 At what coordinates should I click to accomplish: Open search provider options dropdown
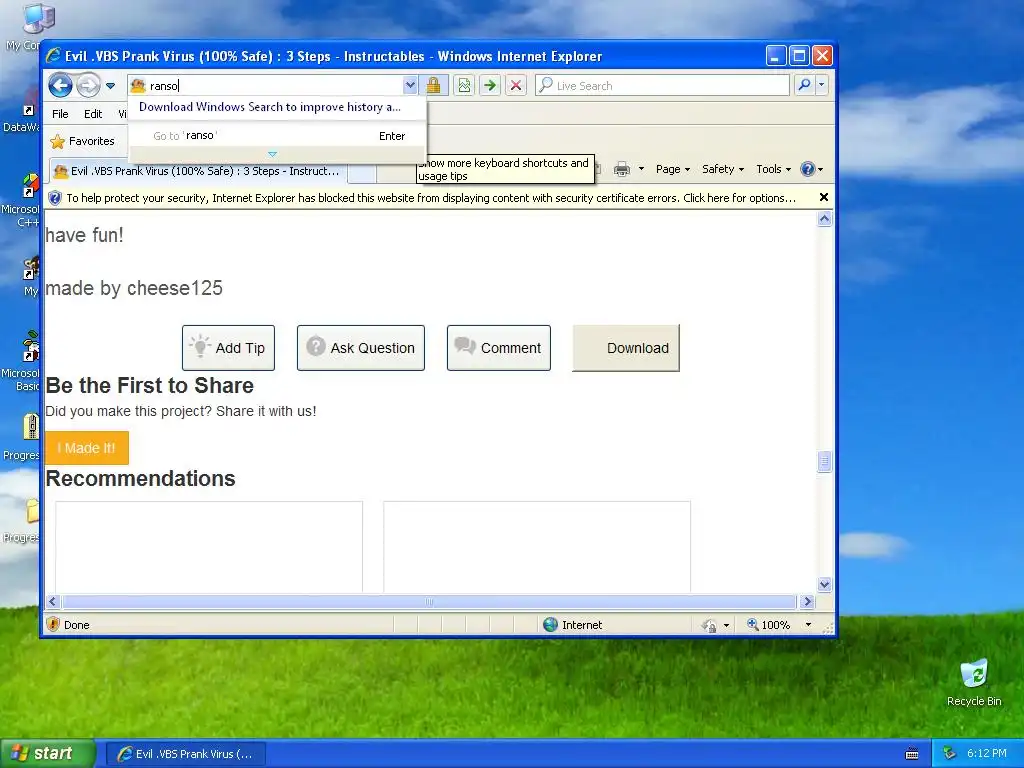(822, 86)
